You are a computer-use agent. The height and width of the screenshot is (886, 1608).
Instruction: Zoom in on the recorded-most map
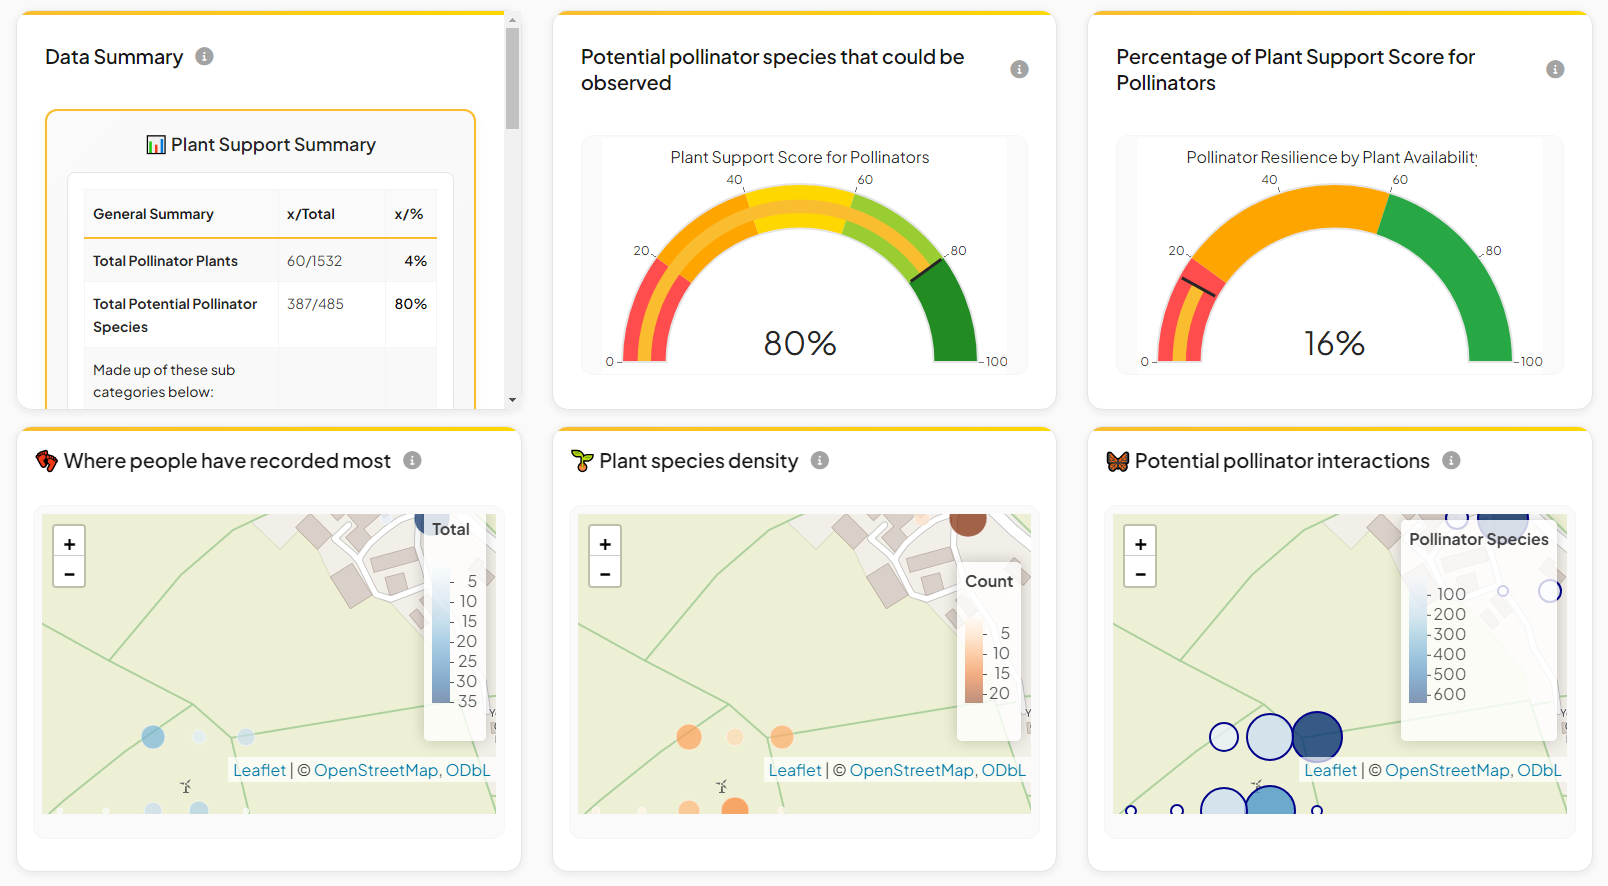point(69,544)
